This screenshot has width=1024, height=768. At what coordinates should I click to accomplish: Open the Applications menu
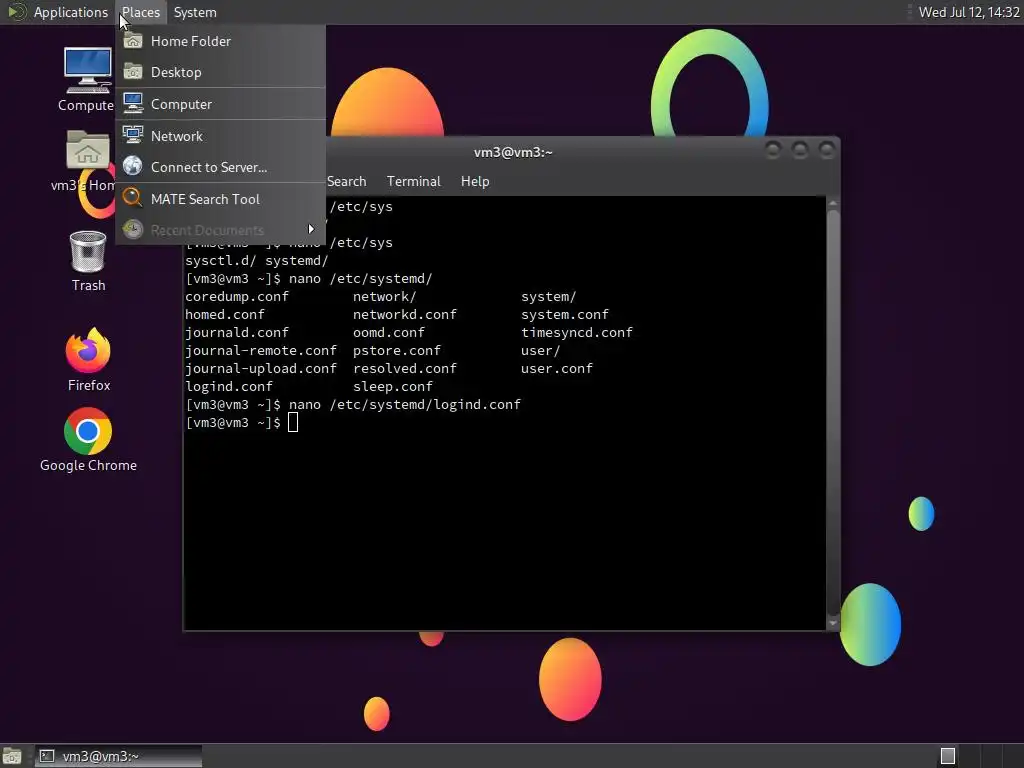(71, 12)
